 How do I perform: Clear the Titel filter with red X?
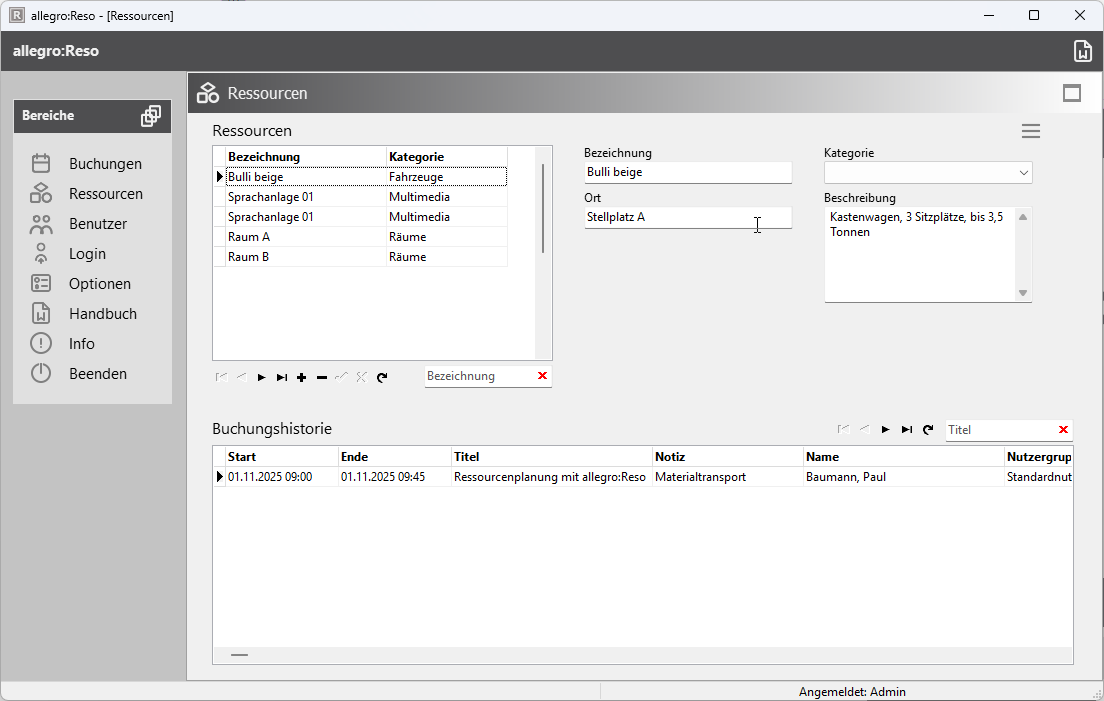pyautogui.click(x=1063, y=429)
